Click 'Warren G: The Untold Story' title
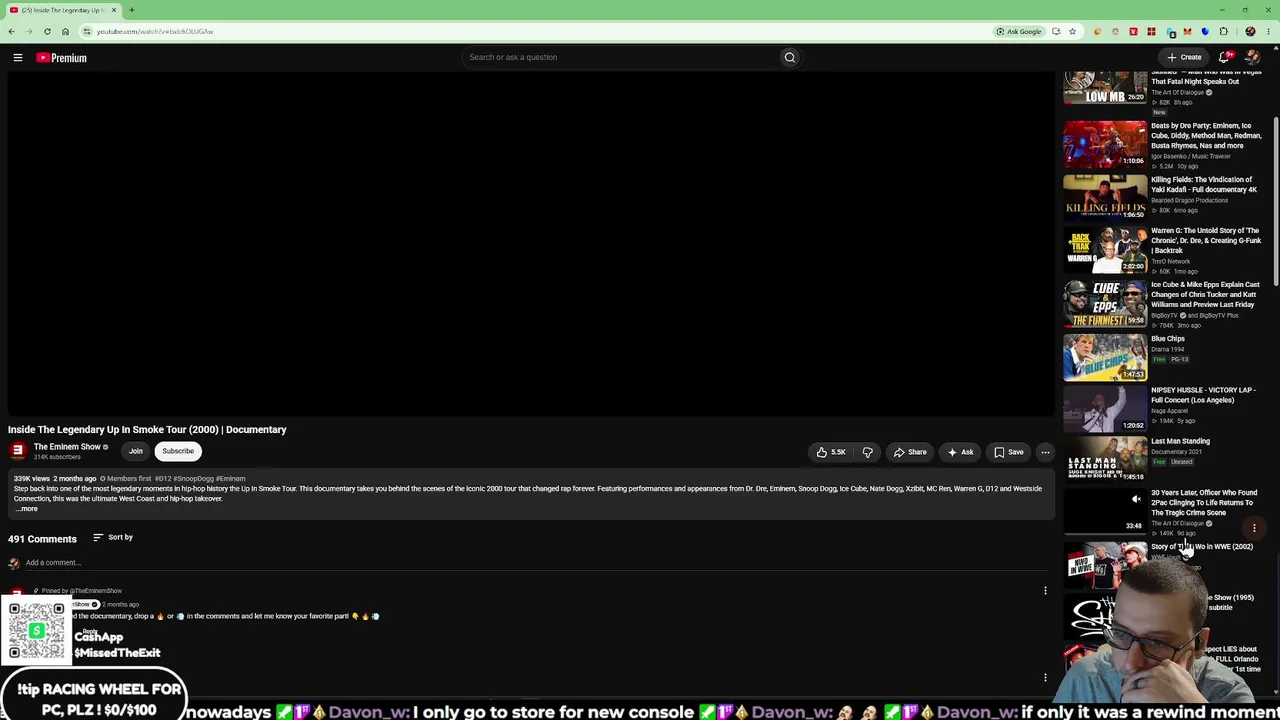This screenshot has height=720, width=1280. pos(1206,241)
